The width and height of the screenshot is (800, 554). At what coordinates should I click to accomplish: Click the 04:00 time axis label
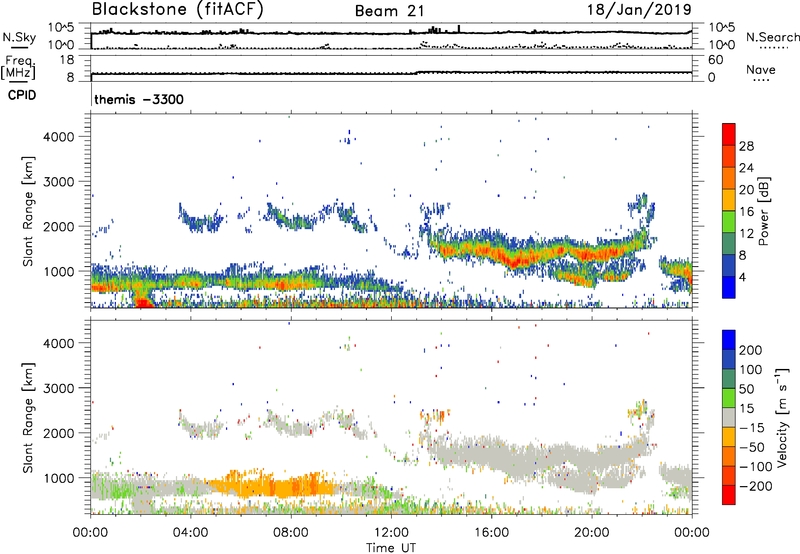190,533
